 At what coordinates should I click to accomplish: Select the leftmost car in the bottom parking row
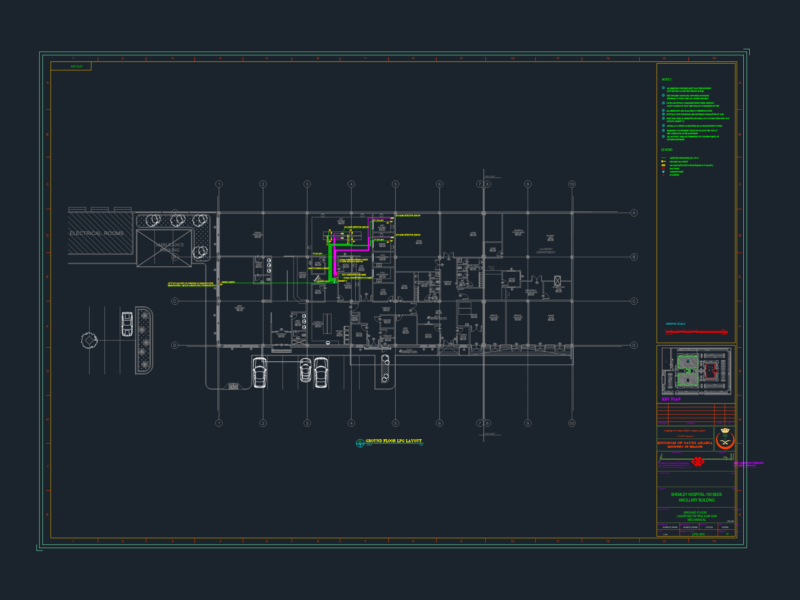pyautogui.click(x=260, y=372)
